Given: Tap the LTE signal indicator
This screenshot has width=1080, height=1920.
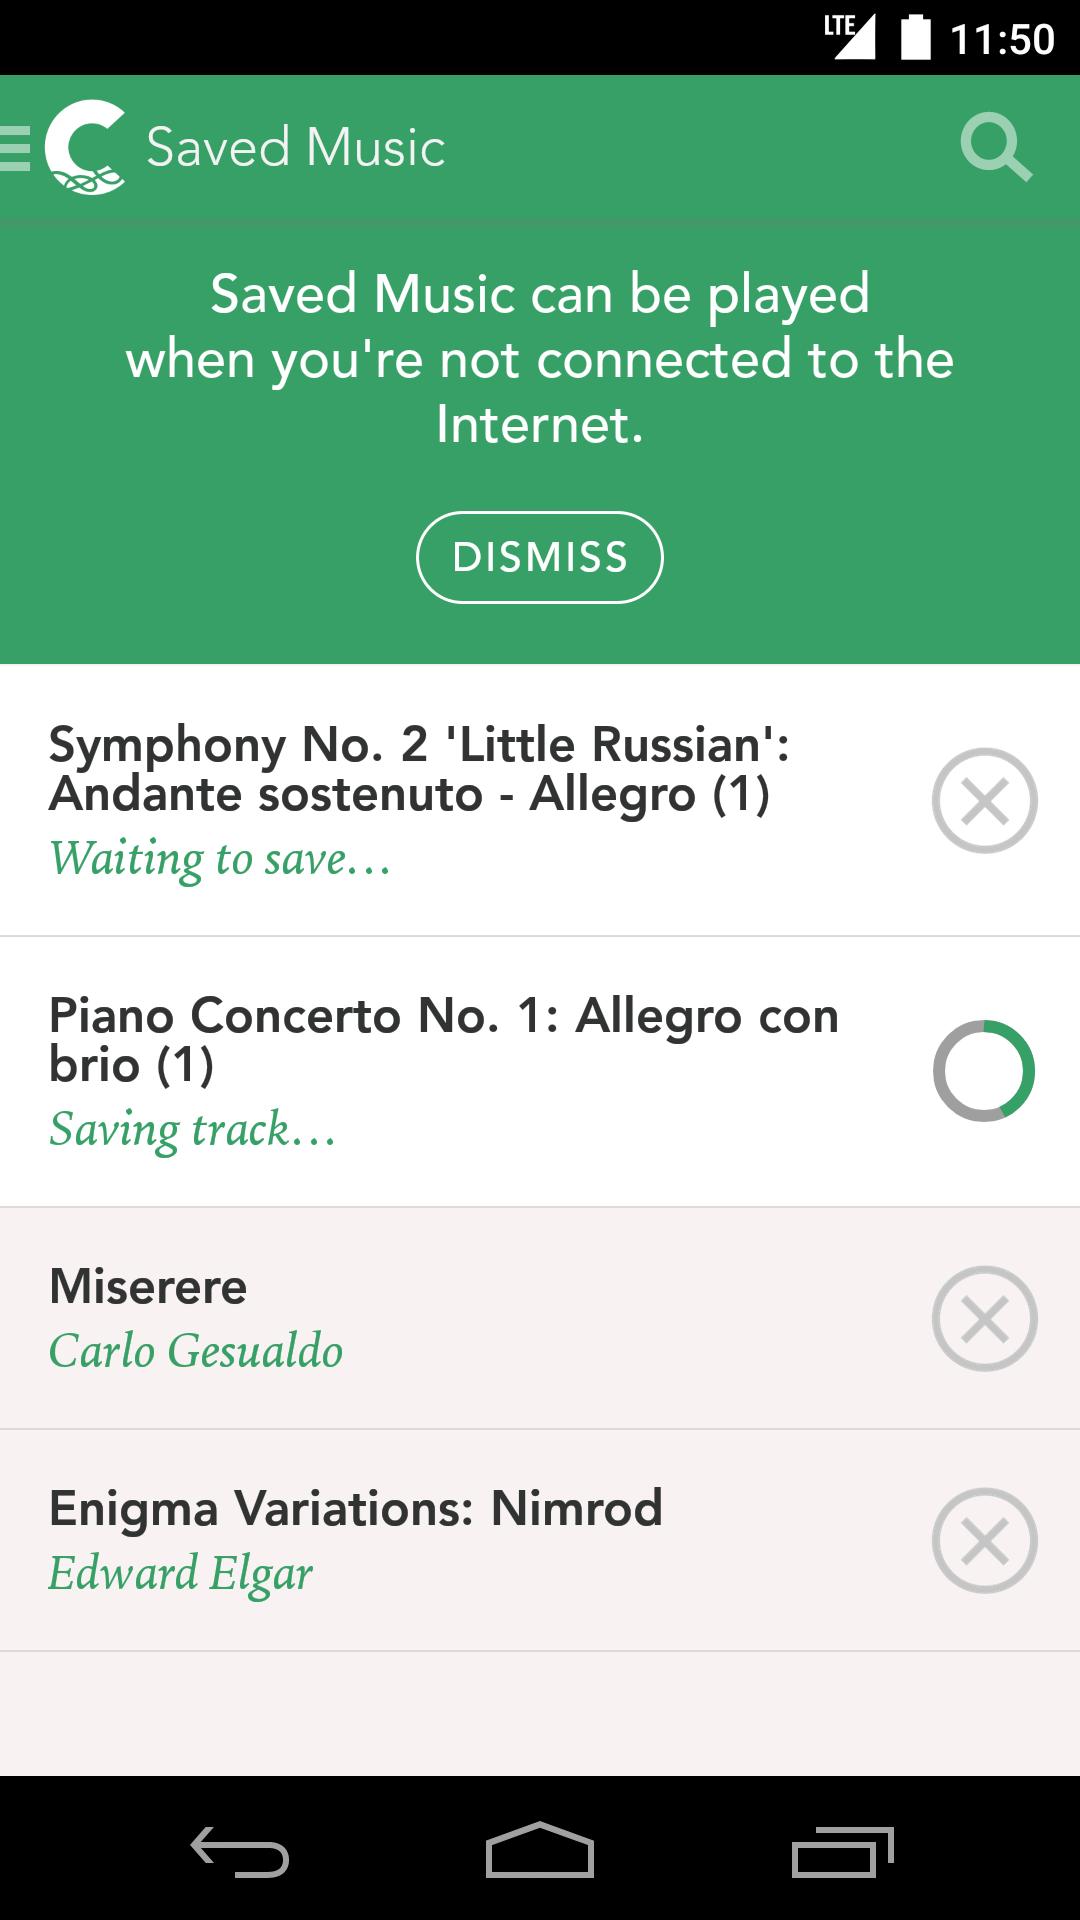Looking at the screenshot, I should coord(848,38).
